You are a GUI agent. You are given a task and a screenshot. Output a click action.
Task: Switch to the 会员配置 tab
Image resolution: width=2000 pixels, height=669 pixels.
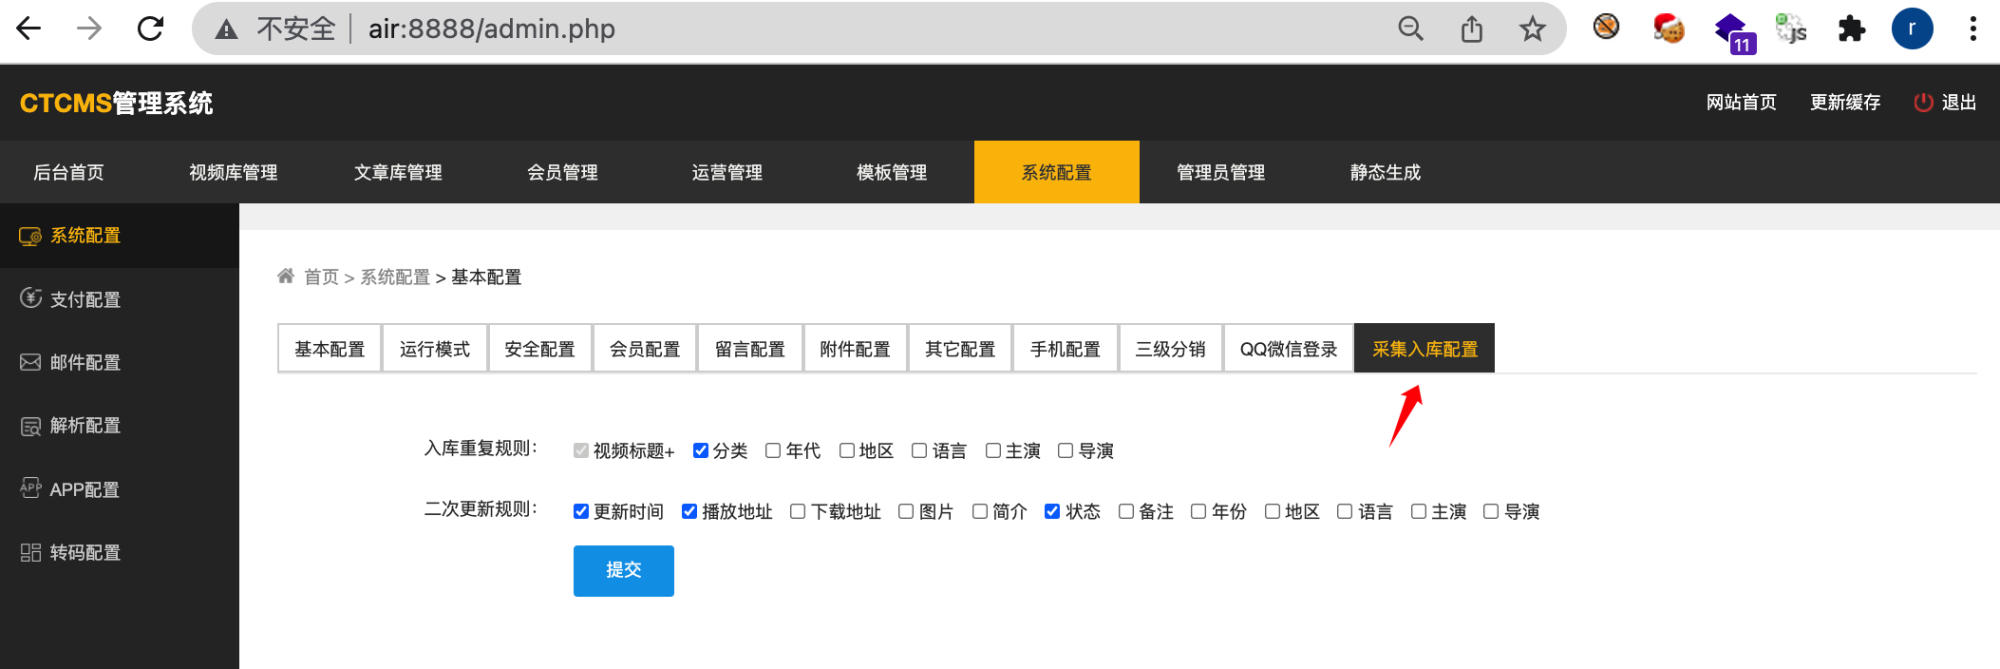coord(645,349)
